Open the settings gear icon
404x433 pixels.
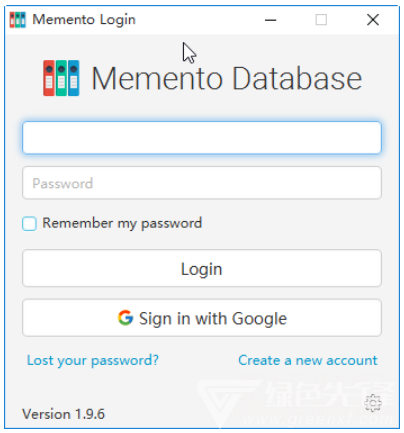[373, 403]
